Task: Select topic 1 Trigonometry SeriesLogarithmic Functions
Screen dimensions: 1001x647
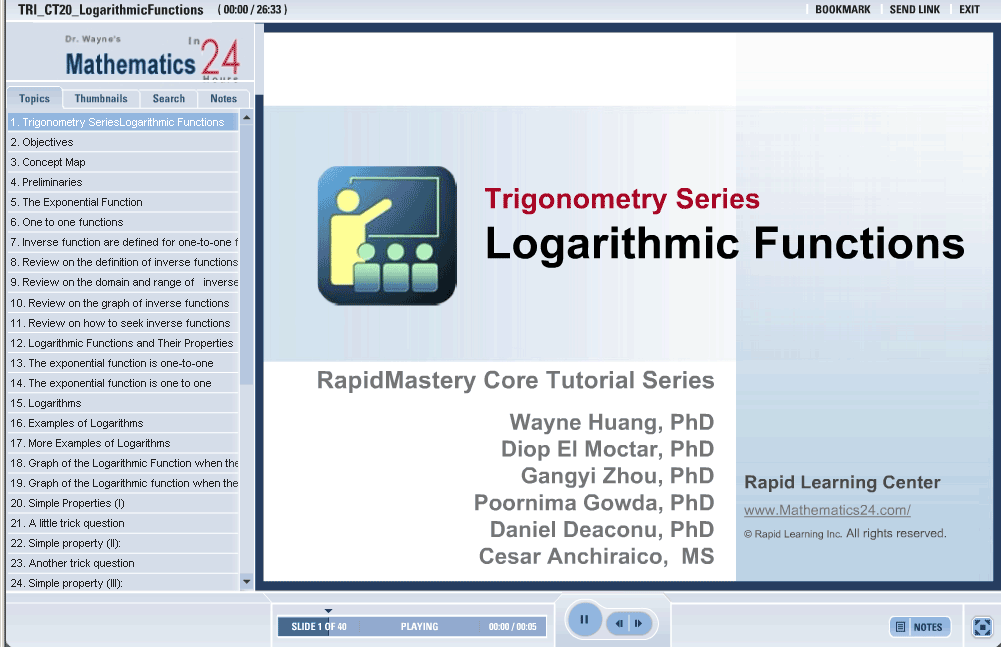Action: point(123,122)
